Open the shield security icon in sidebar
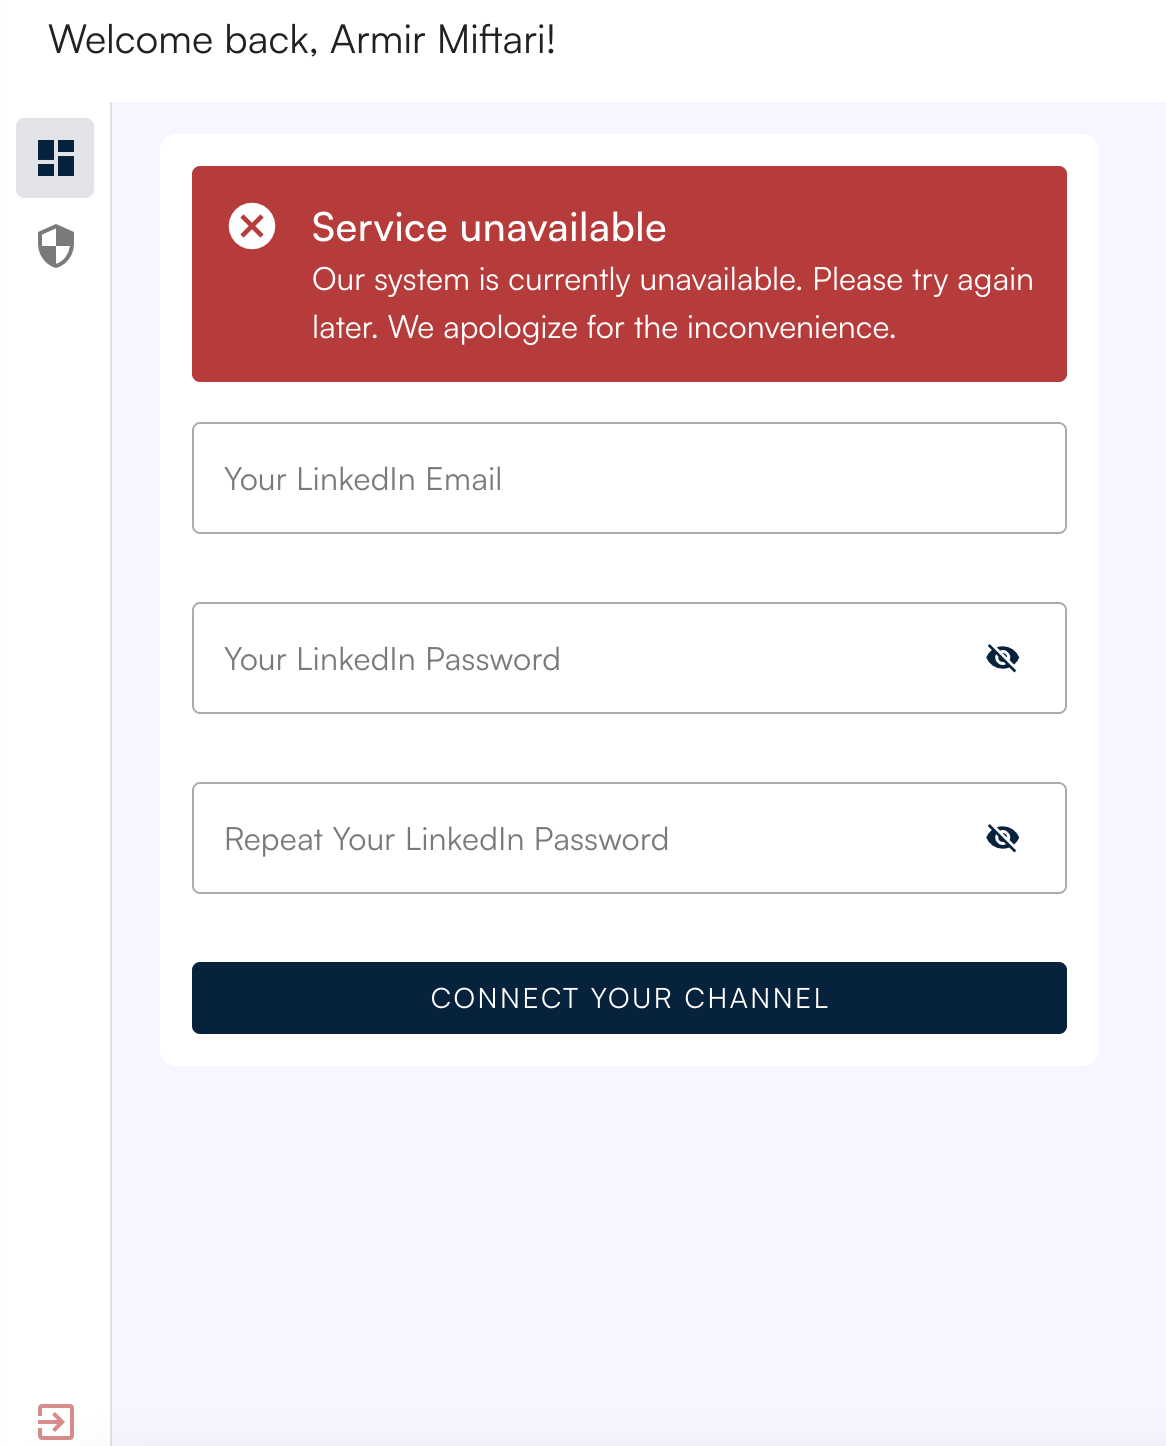The width and height of the screenshot is (1166, 1446). click(56, 246)
